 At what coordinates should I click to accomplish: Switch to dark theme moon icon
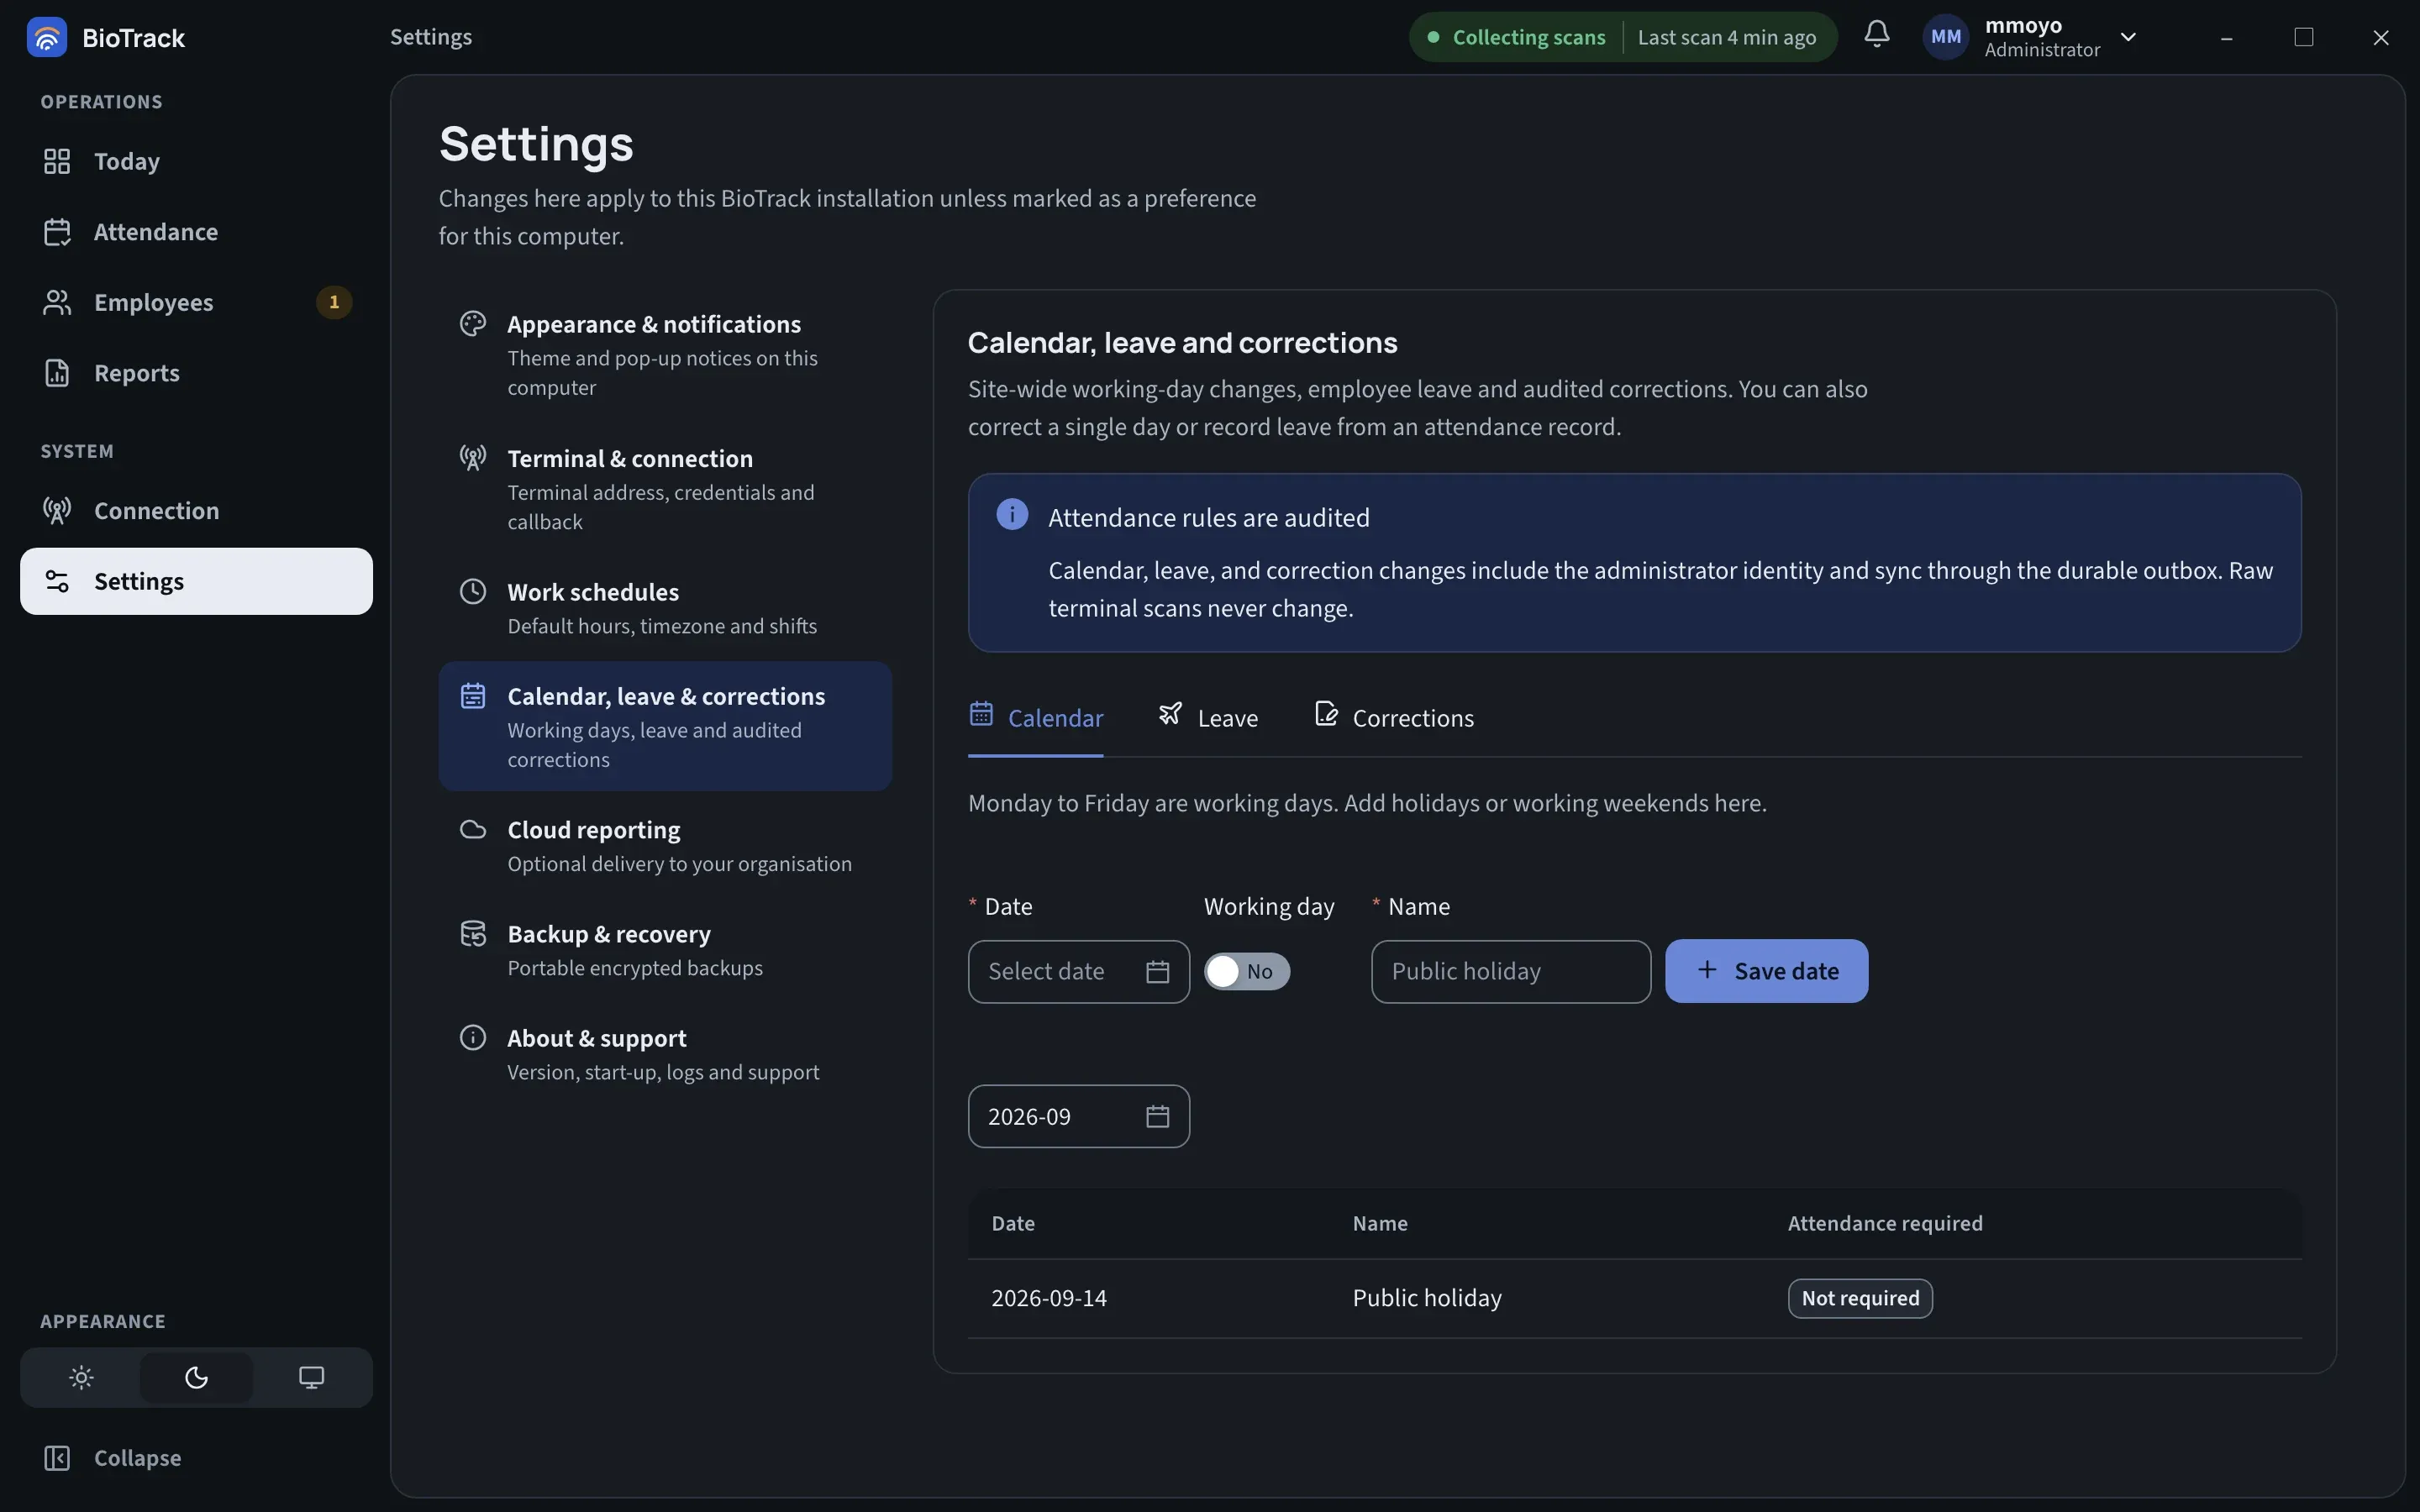pos(196,1378)
